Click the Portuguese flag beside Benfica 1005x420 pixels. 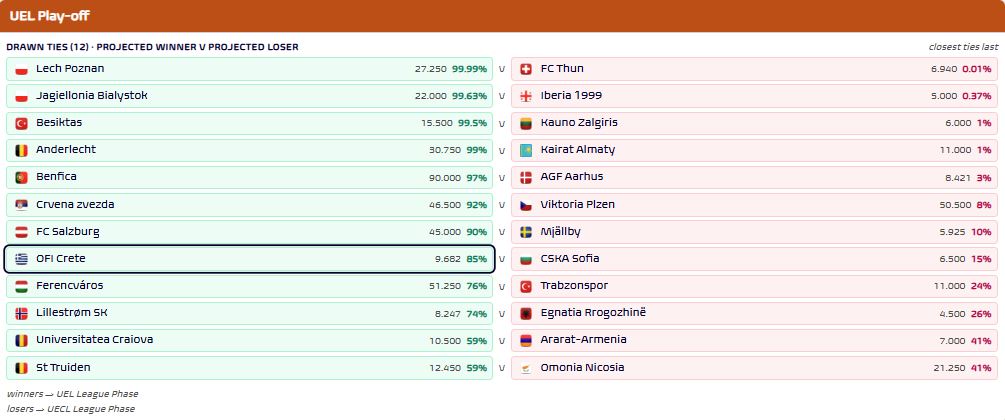click(21, 178)
